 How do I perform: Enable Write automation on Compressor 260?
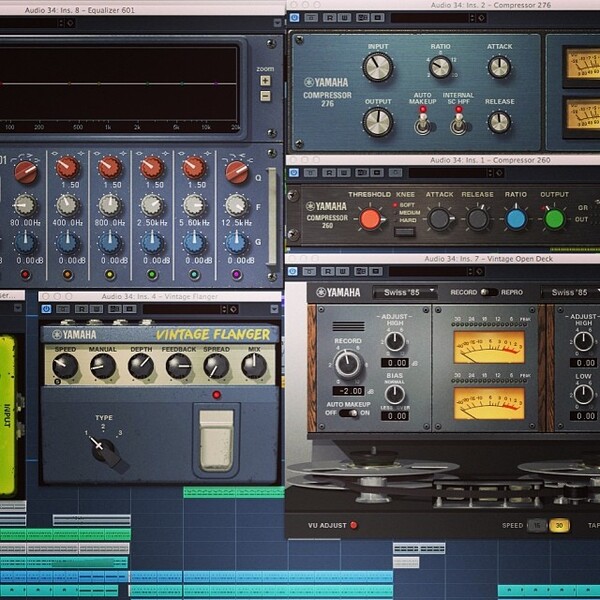(x=343, y=173)
